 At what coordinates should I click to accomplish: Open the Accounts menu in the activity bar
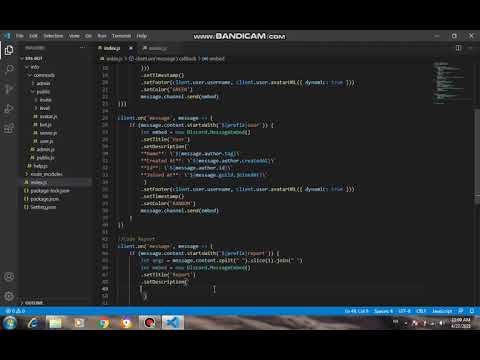point(9,277)
